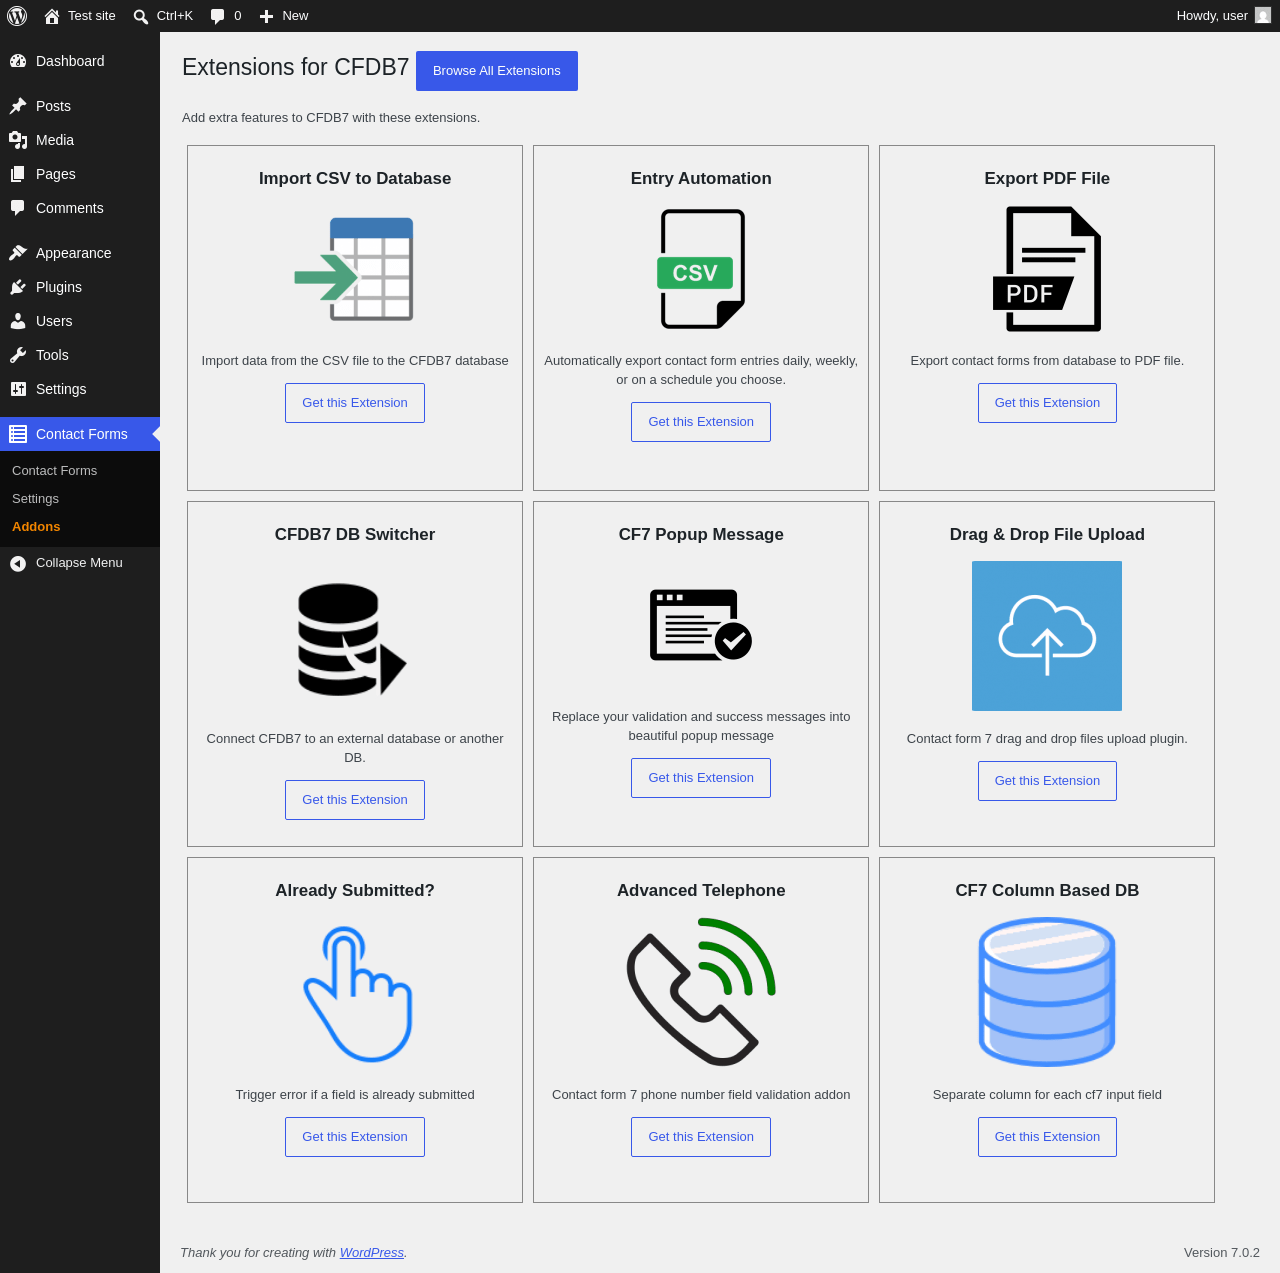
Task: Open the Ctrl+K search magnifier icon
Action: 141,16
